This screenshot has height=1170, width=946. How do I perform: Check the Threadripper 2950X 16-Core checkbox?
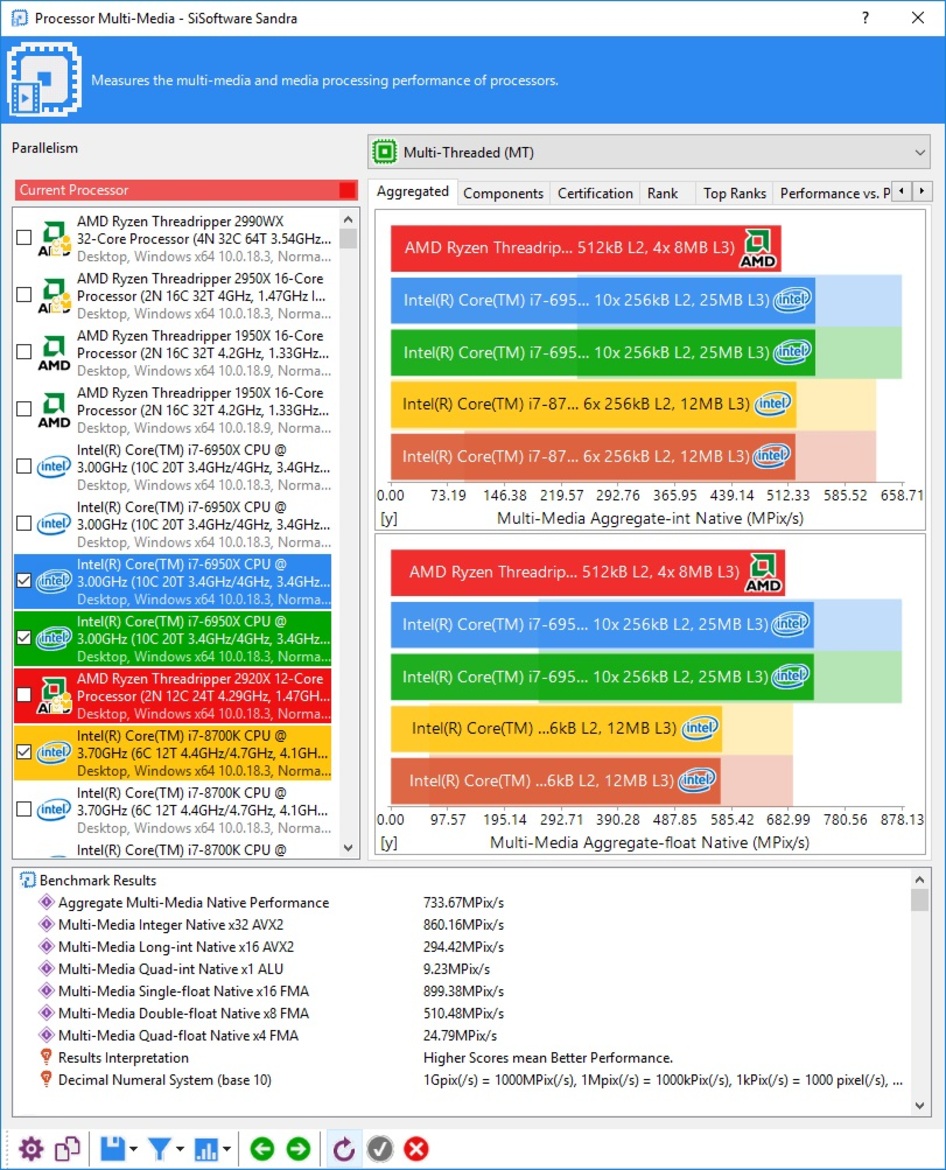24,295
